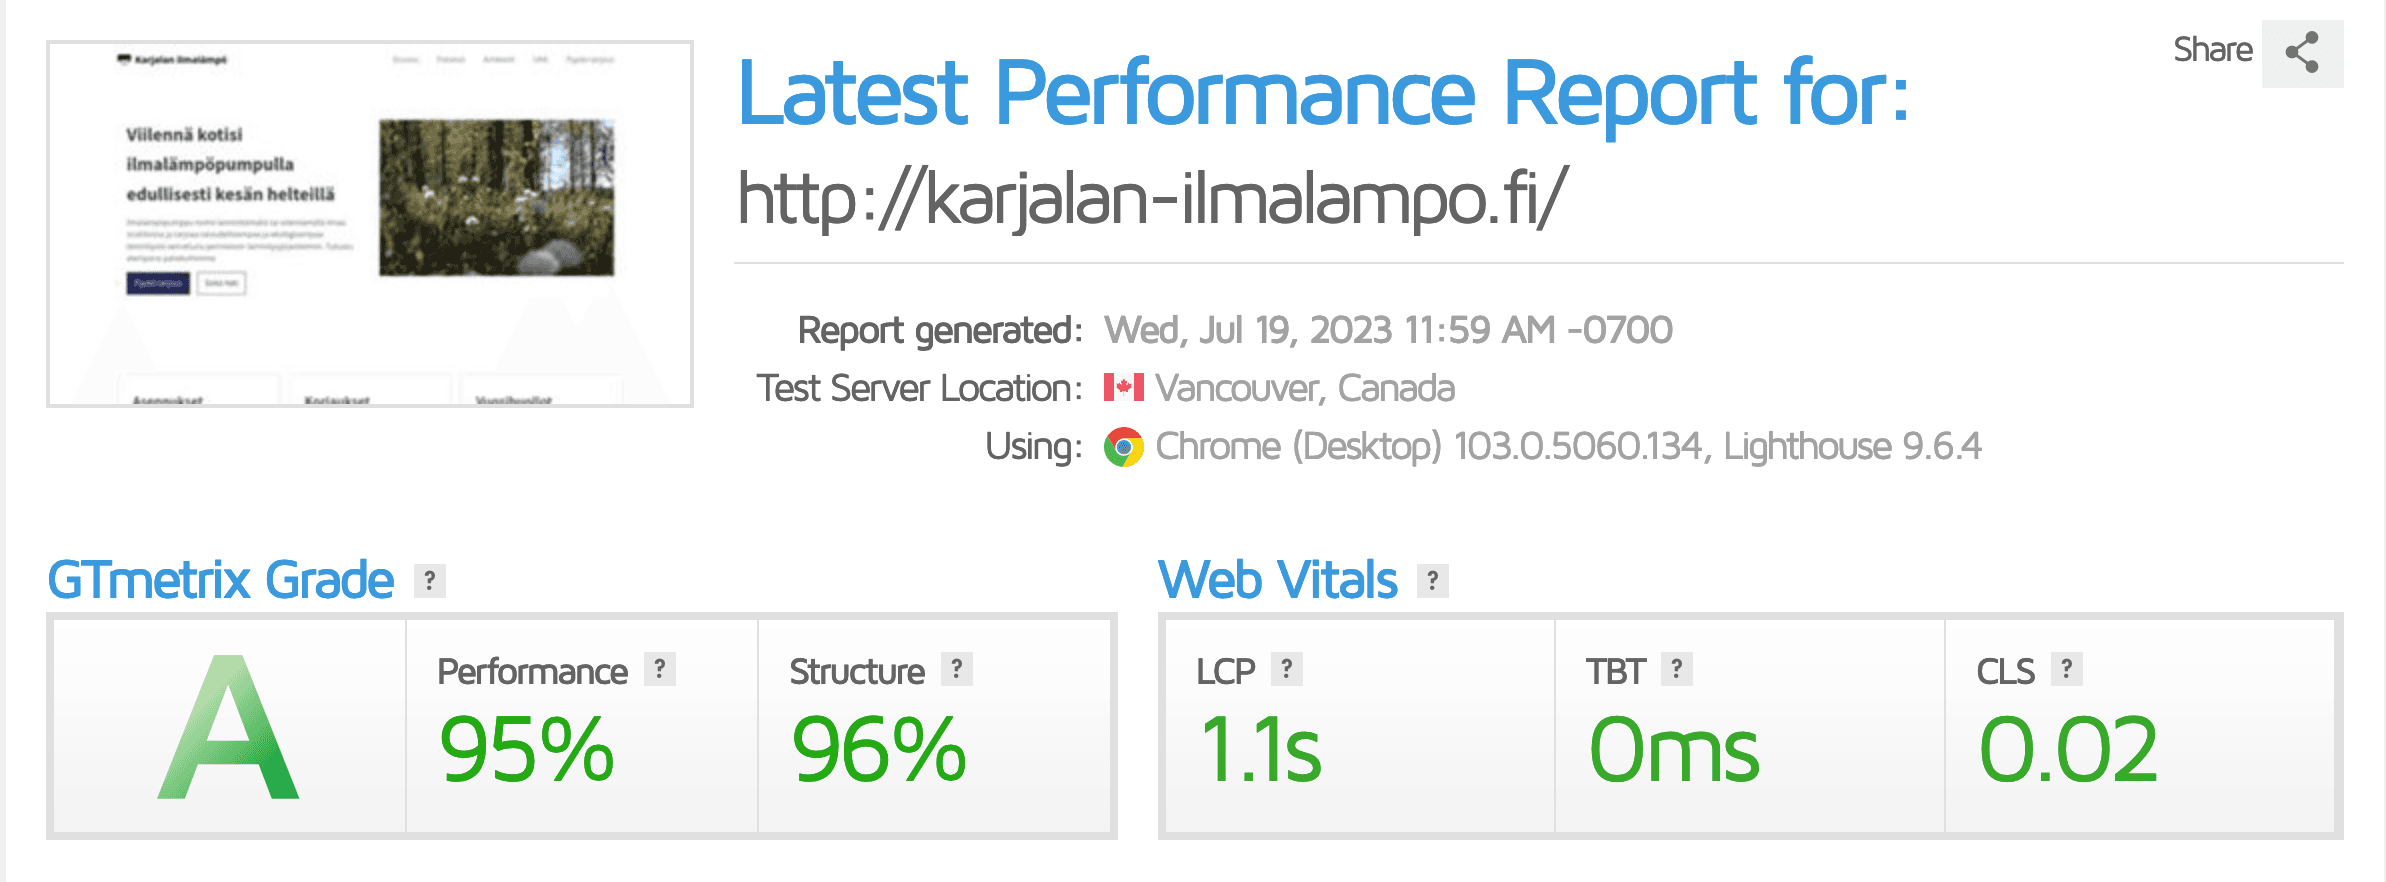Click the CLS question mark icon
This screenshot has height=882, width=2386.
2067,669
